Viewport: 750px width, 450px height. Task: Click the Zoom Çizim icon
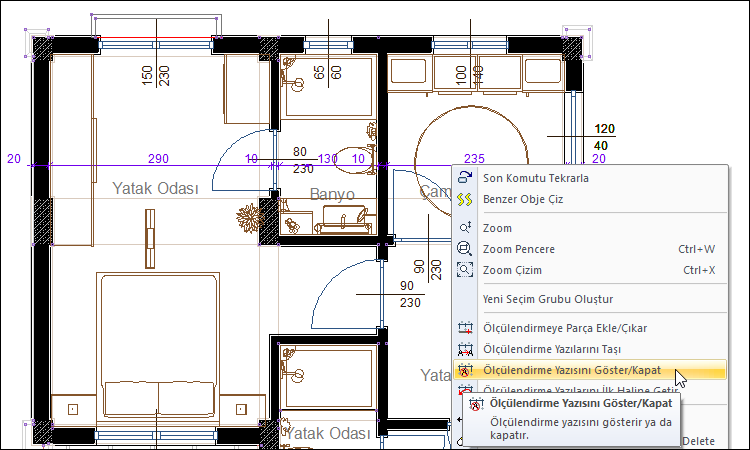465,270
